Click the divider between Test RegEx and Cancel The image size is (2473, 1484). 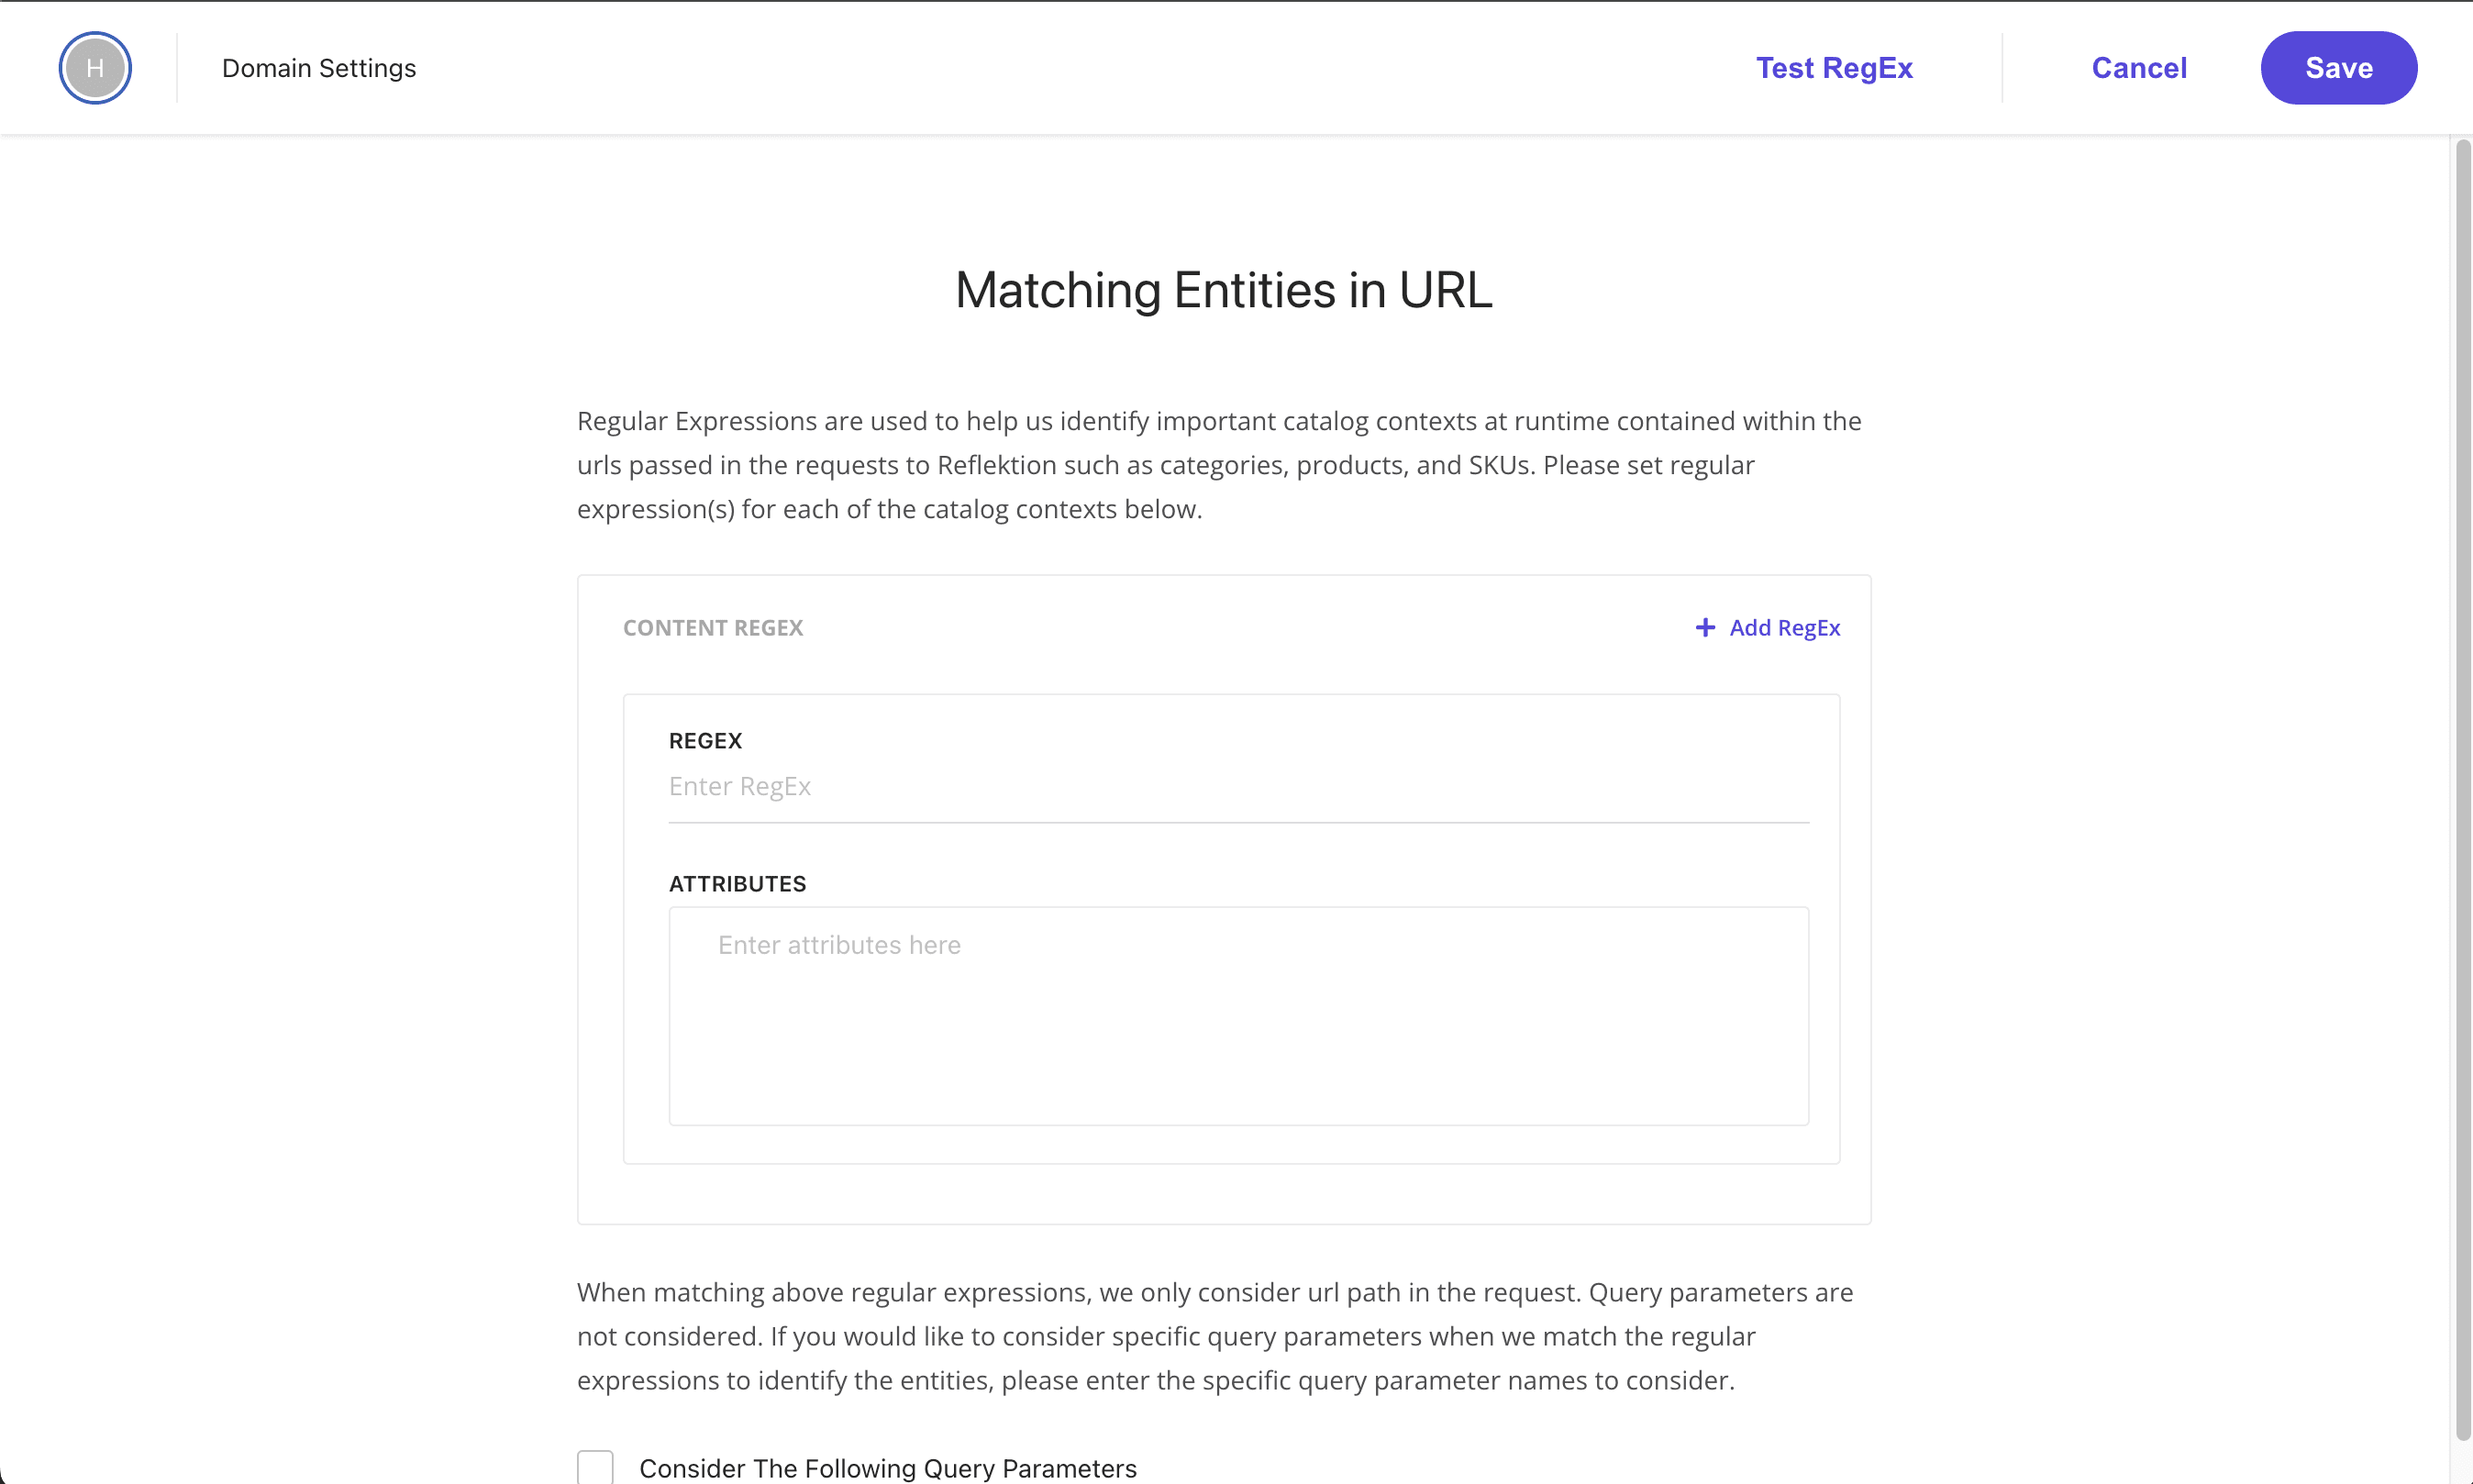pos(2002,68)
